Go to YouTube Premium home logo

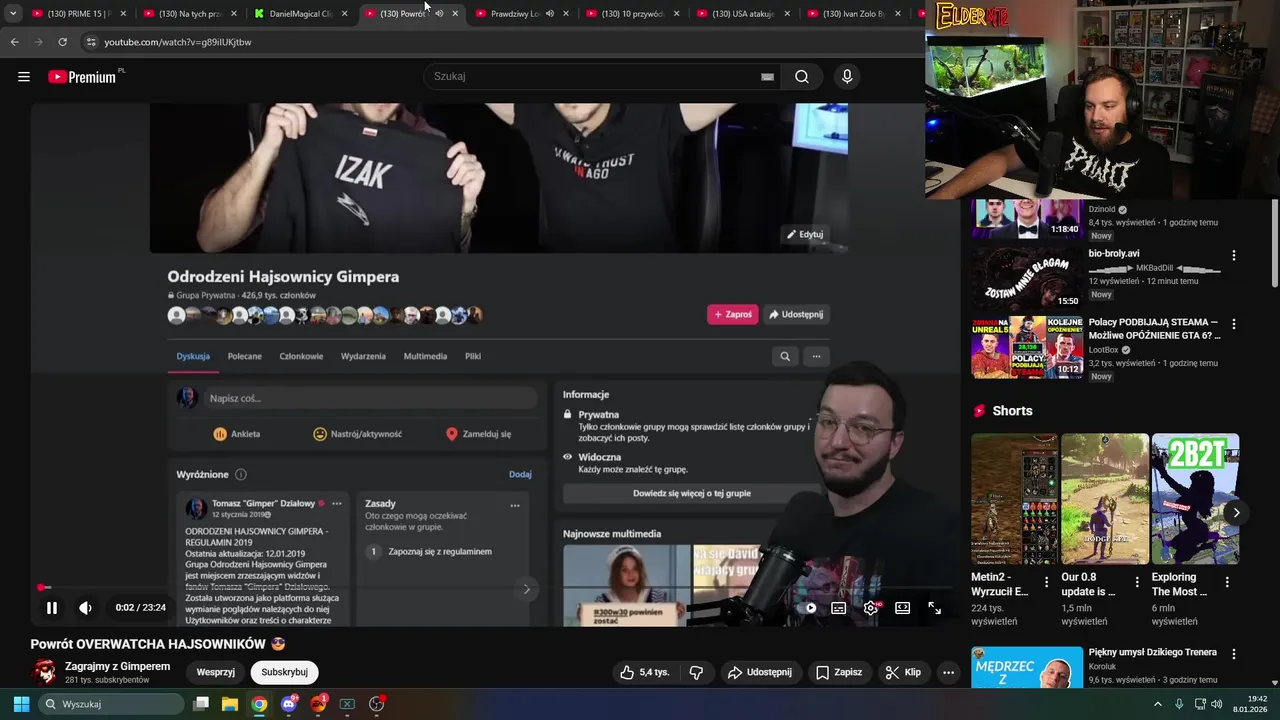(x=83, y=77)
